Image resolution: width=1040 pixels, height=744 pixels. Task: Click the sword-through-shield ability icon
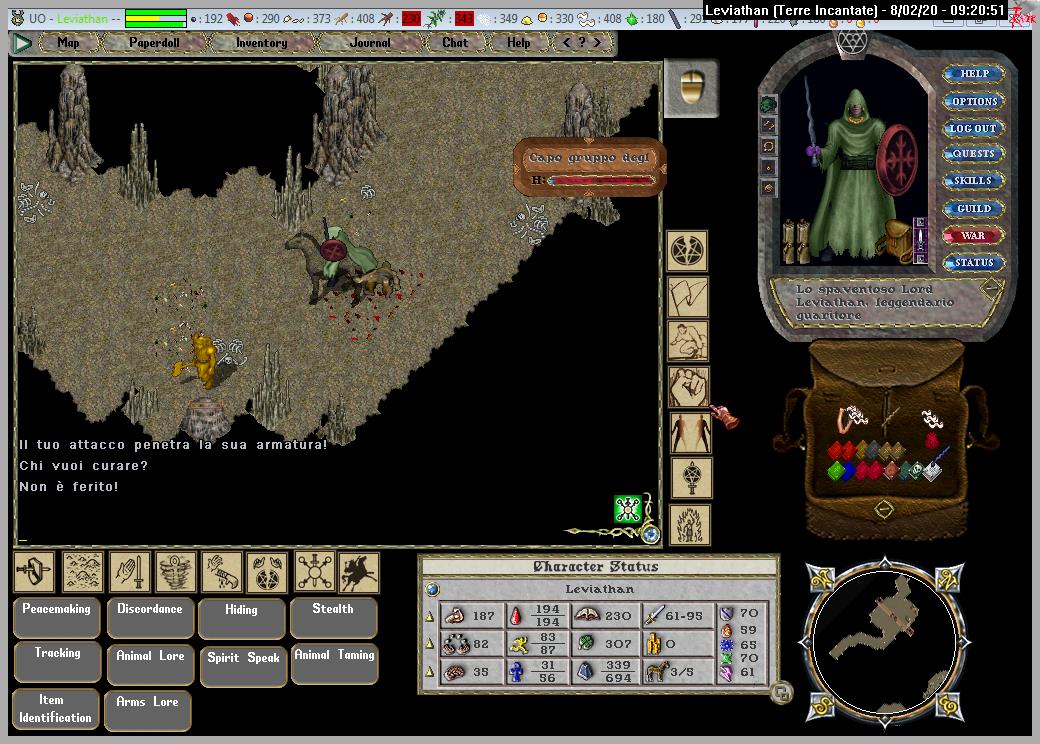tap(34, 572)
